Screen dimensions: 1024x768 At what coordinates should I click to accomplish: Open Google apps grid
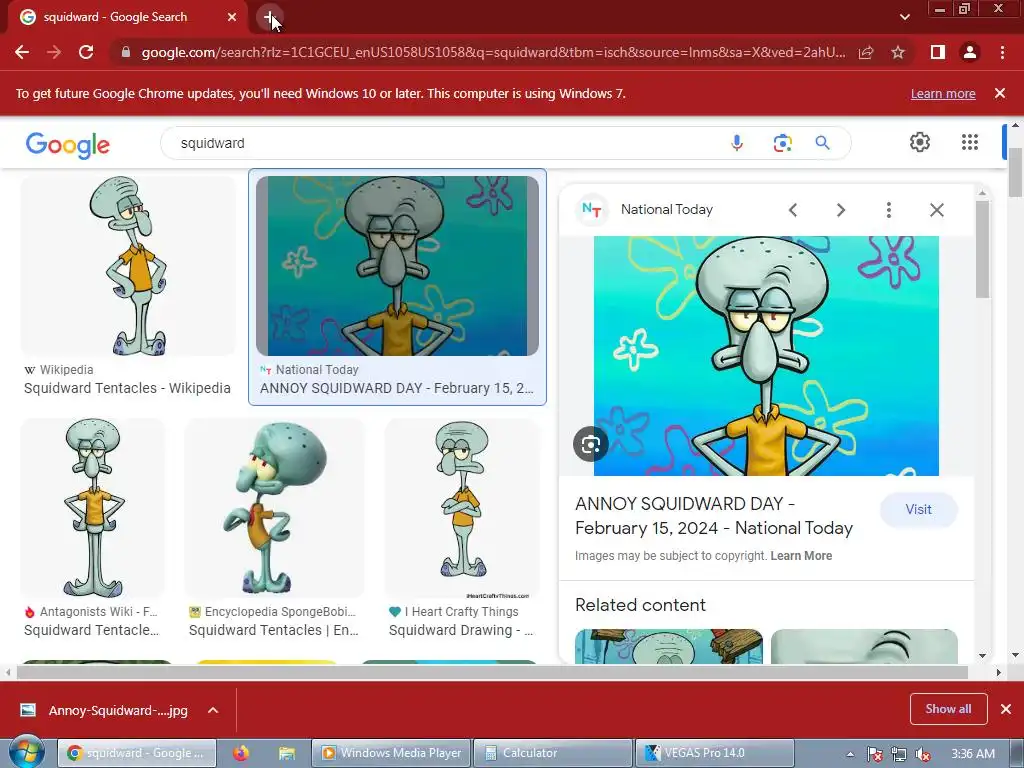point(970,142)
